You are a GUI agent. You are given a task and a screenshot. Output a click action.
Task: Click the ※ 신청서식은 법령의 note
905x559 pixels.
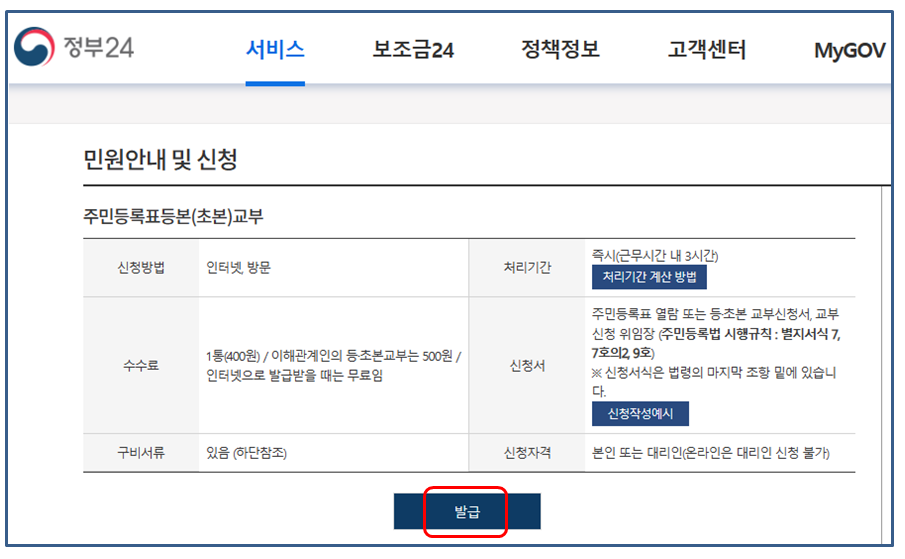pos(714,381)
